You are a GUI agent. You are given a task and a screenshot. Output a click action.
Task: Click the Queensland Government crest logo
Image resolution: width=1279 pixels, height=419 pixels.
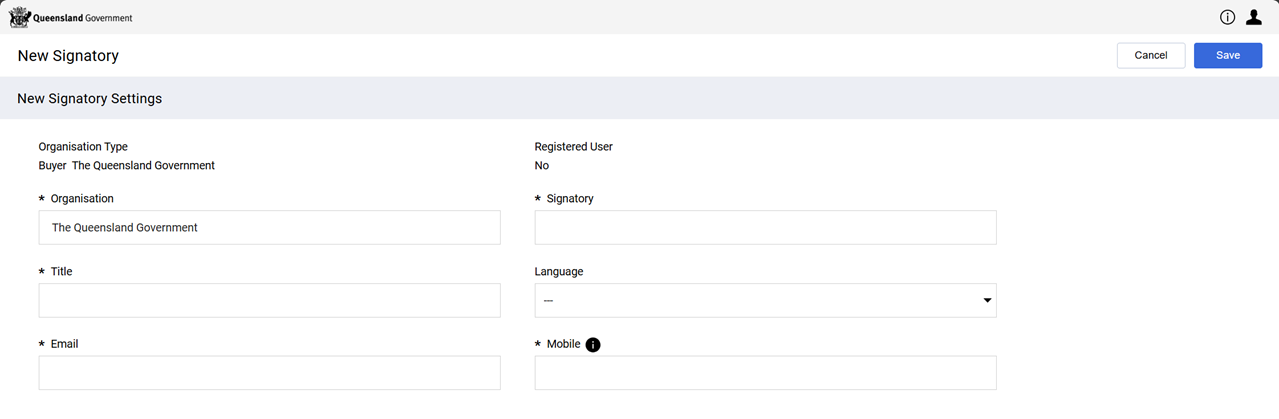pos(20,17)
